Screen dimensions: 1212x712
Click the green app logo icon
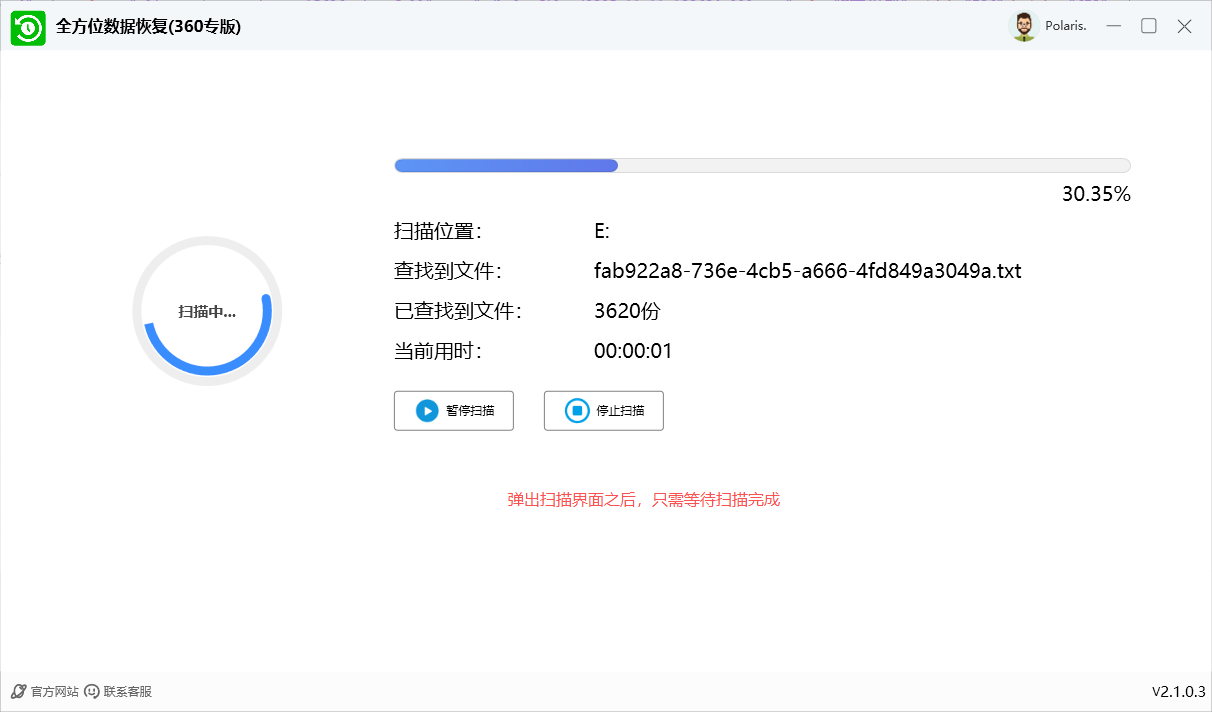click(x=28, y=27)
